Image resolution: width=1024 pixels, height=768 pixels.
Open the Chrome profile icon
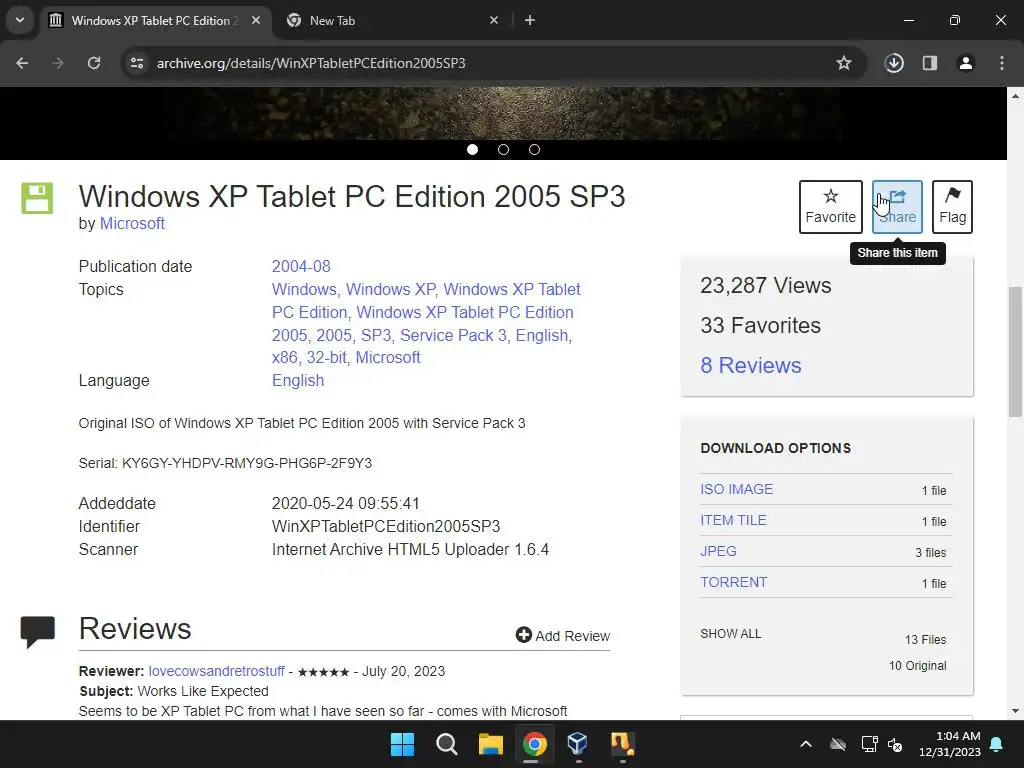click(x=966, y=63)
